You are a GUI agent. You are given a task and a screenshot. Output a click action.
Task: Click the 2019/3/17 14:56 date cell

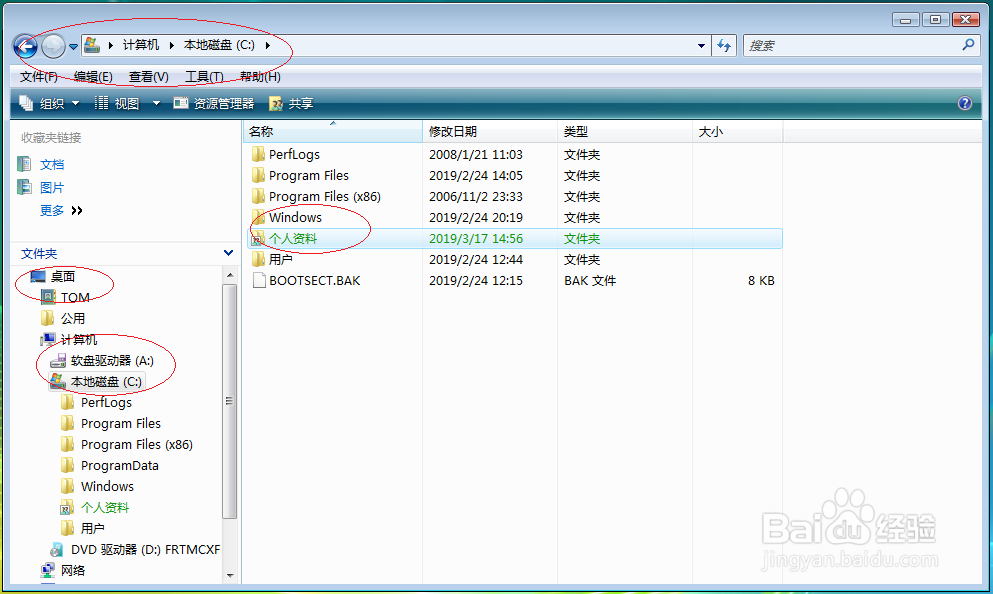point(476,239)
